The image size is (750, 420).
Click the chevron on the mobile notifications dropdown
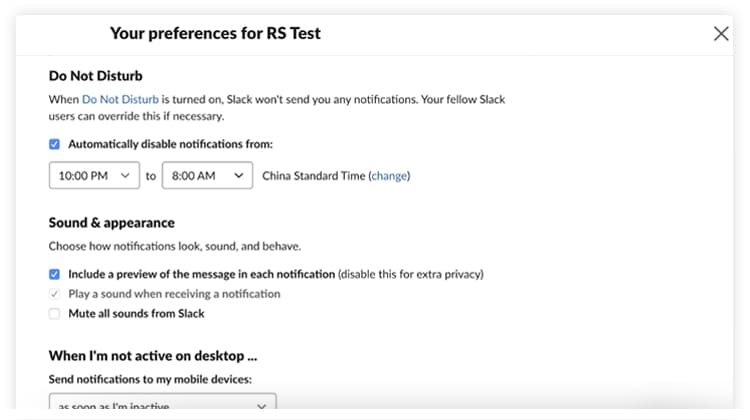coord(261,406)
